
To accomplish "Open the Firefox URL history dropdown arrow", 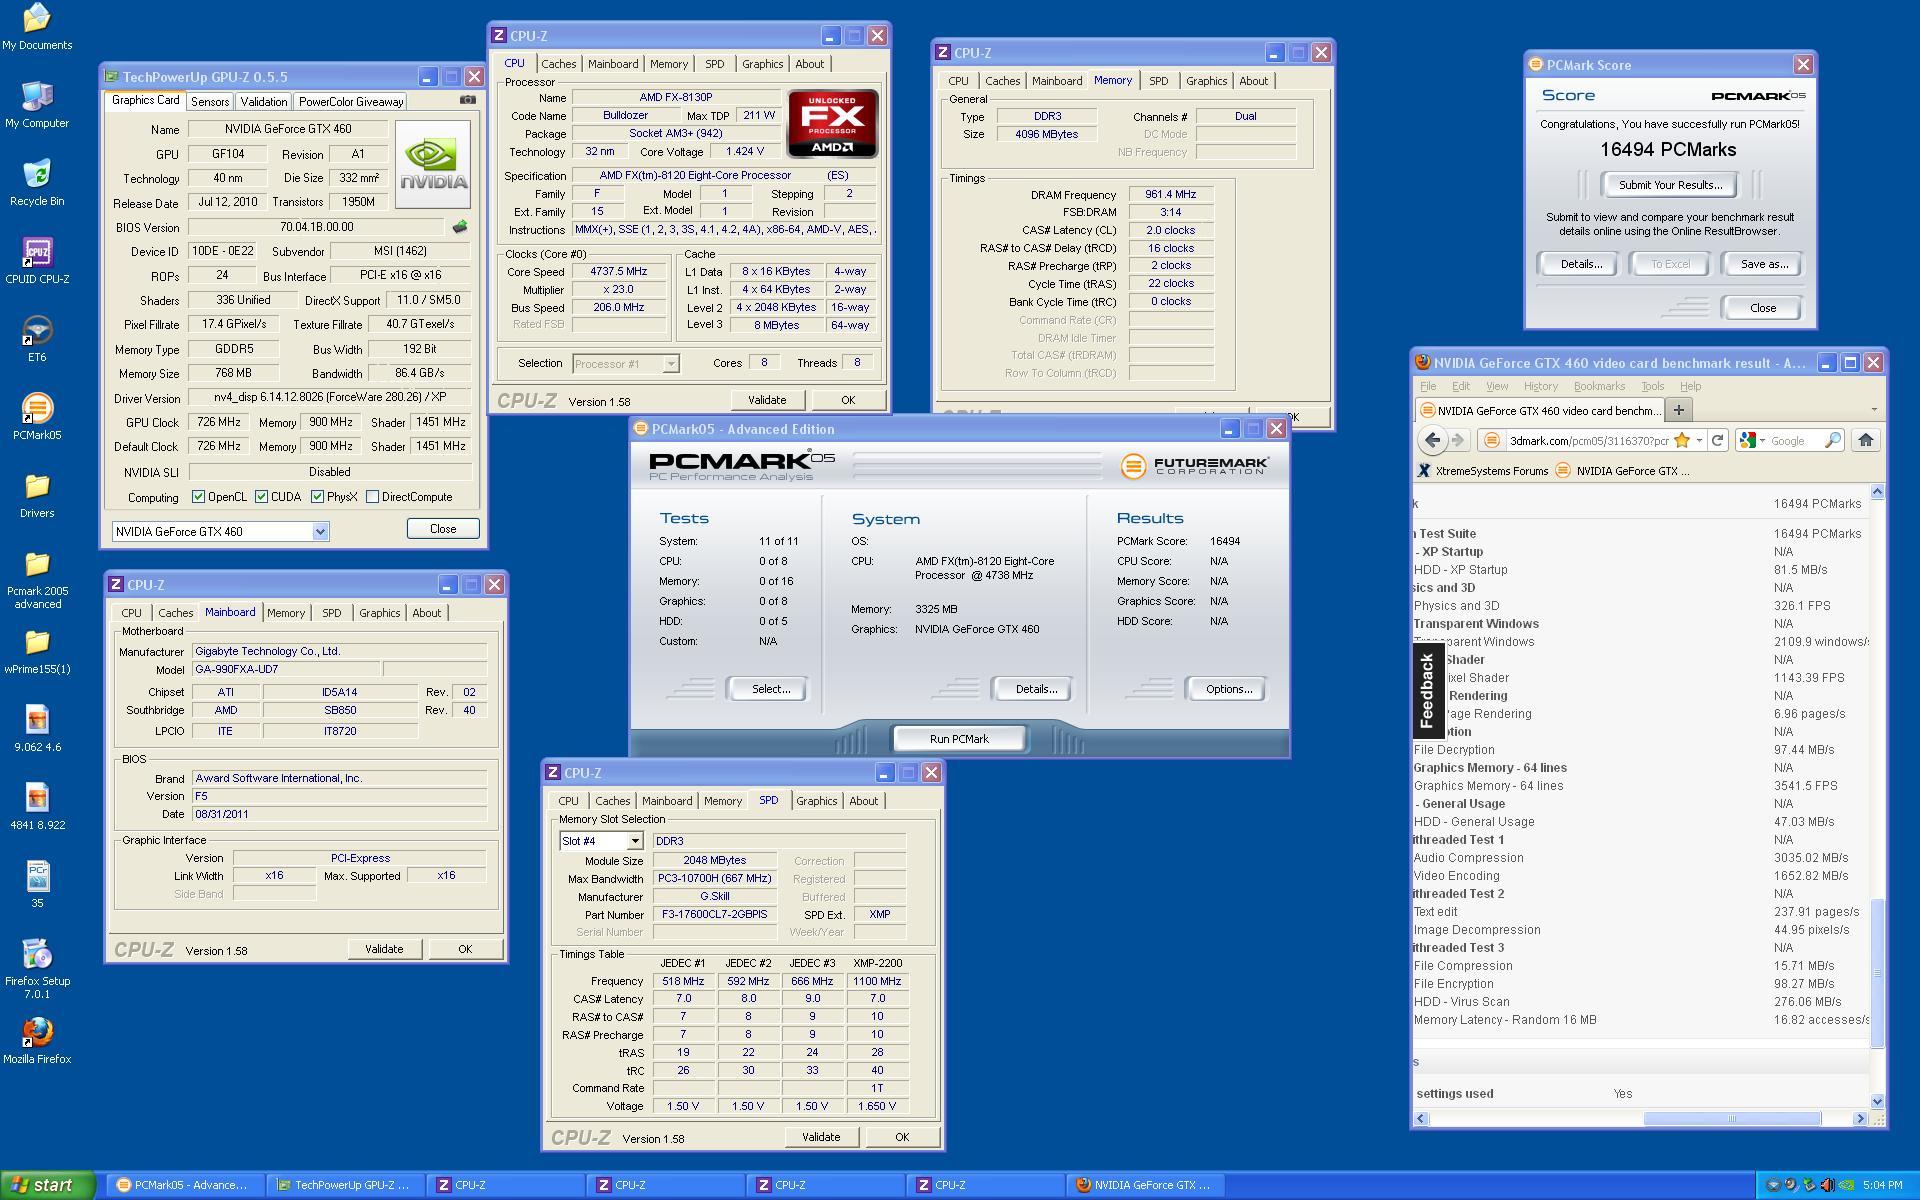I will click(1699, 440).
